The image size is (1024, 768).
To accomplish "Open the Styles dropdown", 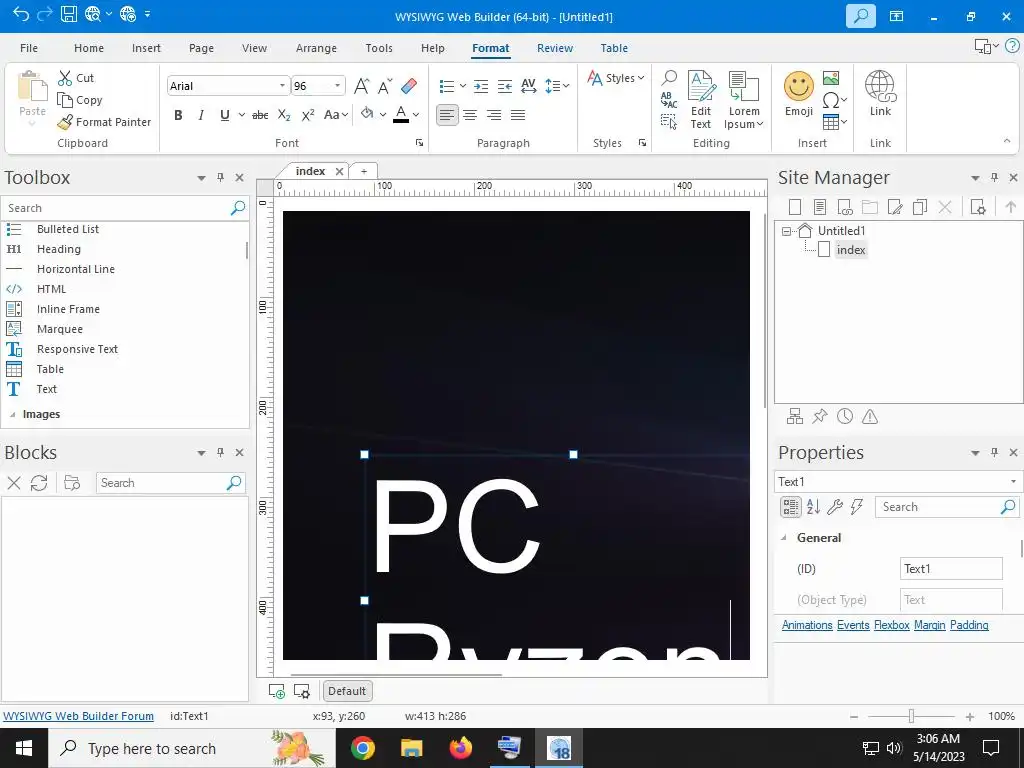I will (x=615, y=78).
